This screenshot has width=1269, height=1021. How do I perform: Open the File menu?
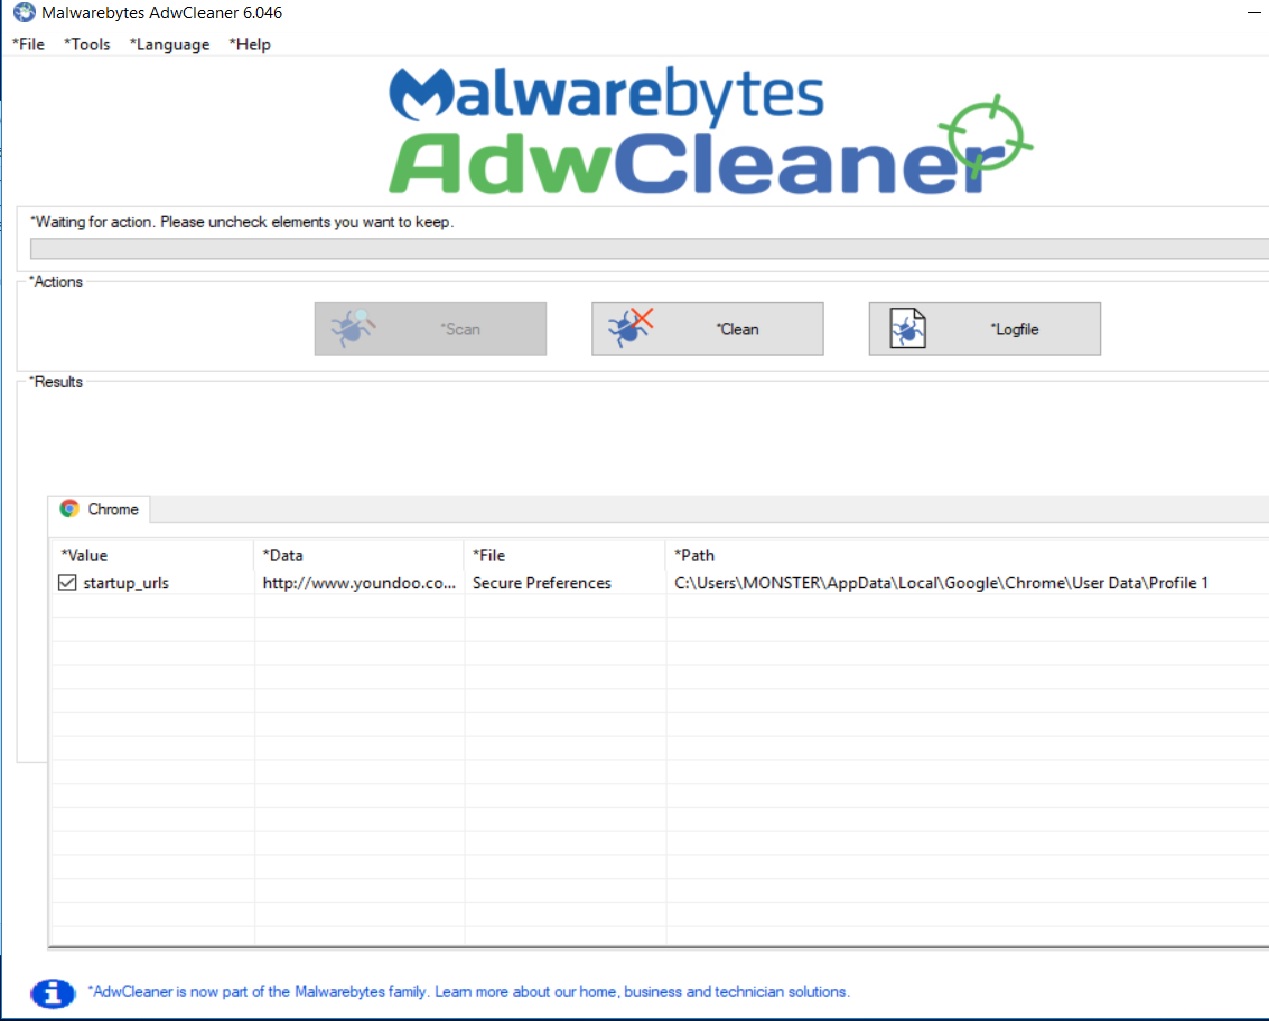[29, 44]
